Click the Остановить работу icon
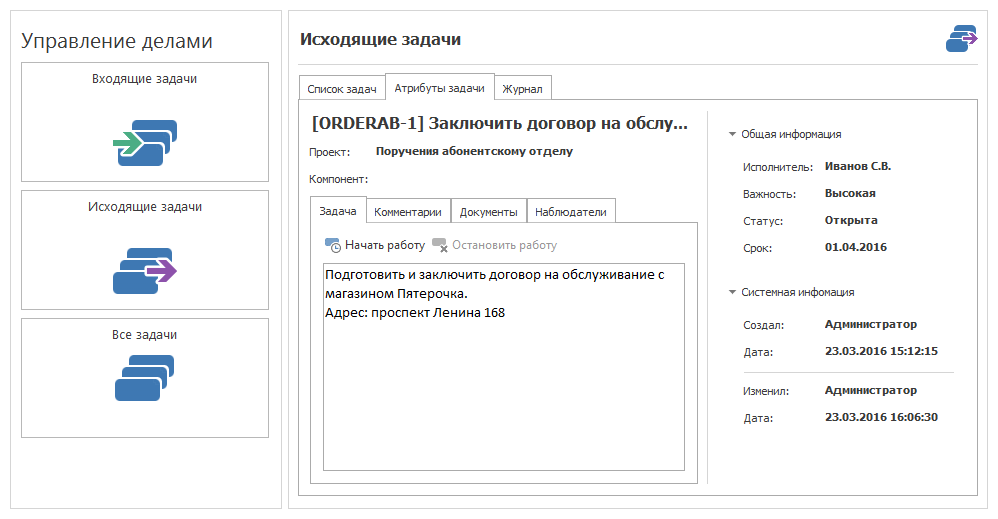Image resolution: width=998 pixels, height=519 pixels. click(440, 245)
